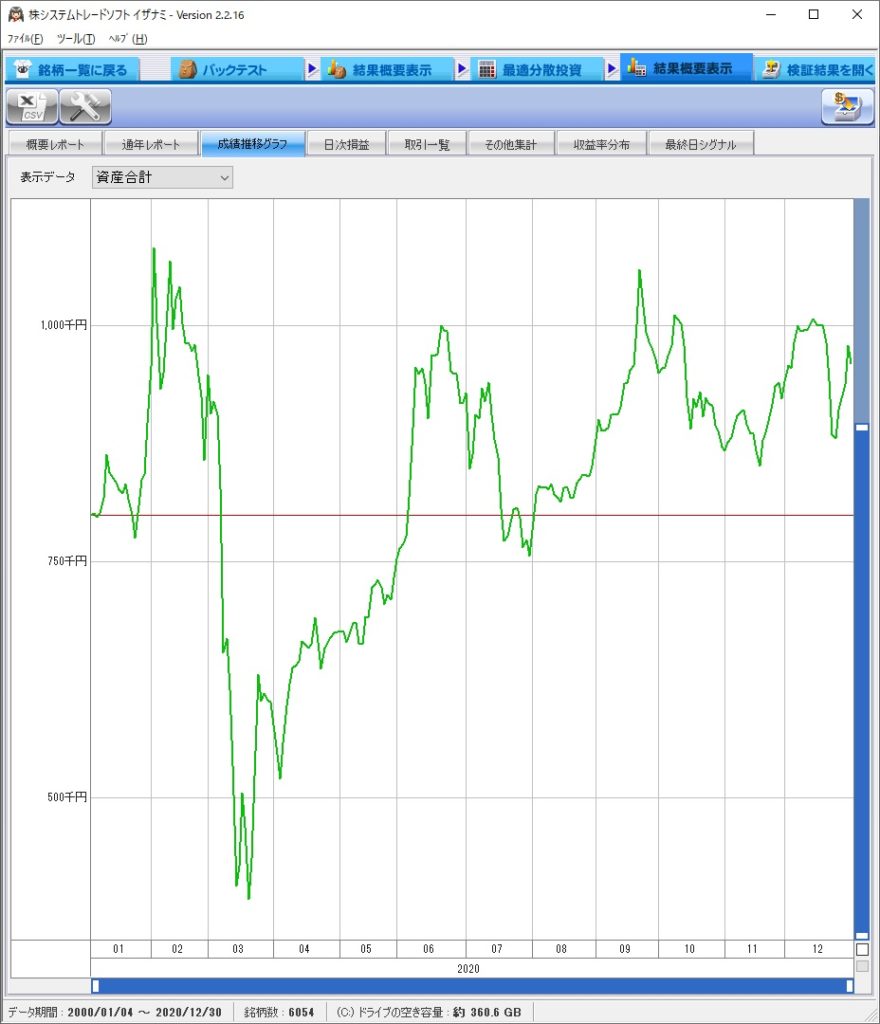Click the horizontal time range slider bar
Screen dimensions: 880x1024
pos(472,986)
